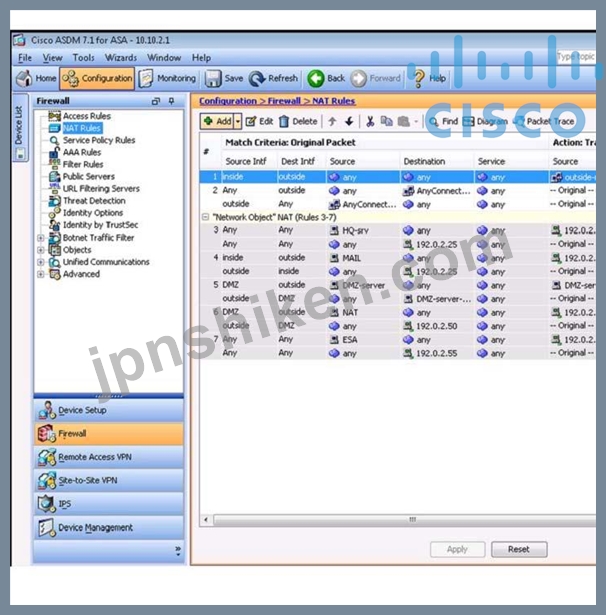Open the Tools menu
Screen dimensions: 606x615
(x=84, y=58)
